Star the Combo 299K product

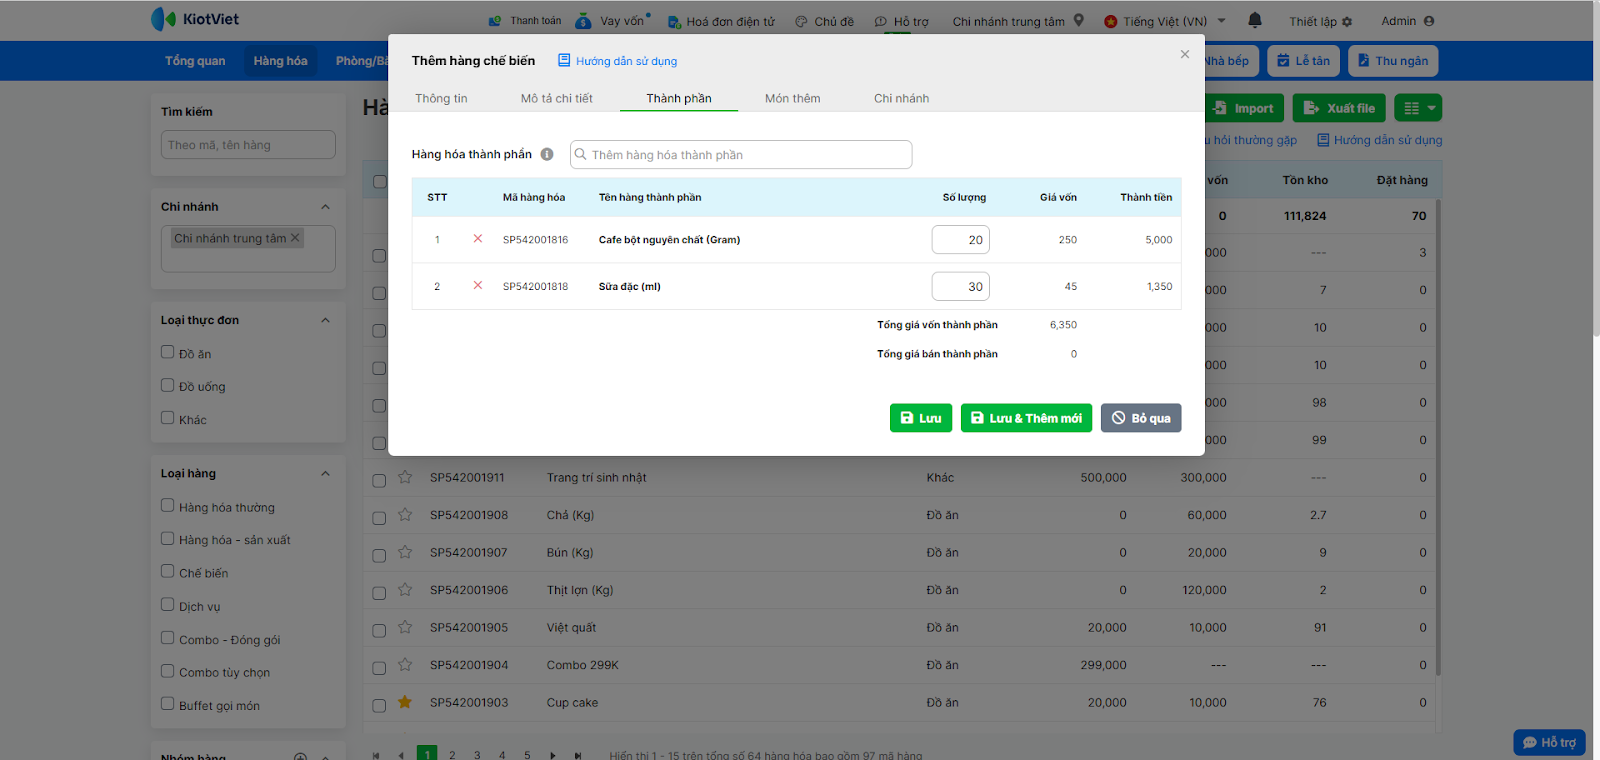(x=405, y=665)
